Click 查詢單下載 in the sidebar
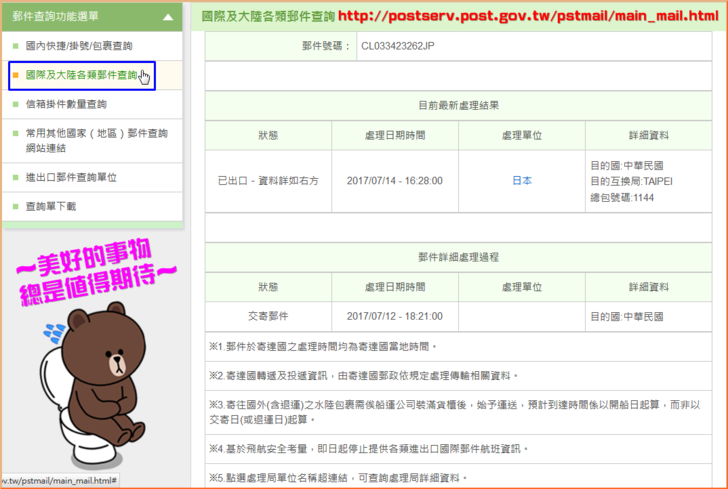 pyautogui.click(x=50, y=206)
